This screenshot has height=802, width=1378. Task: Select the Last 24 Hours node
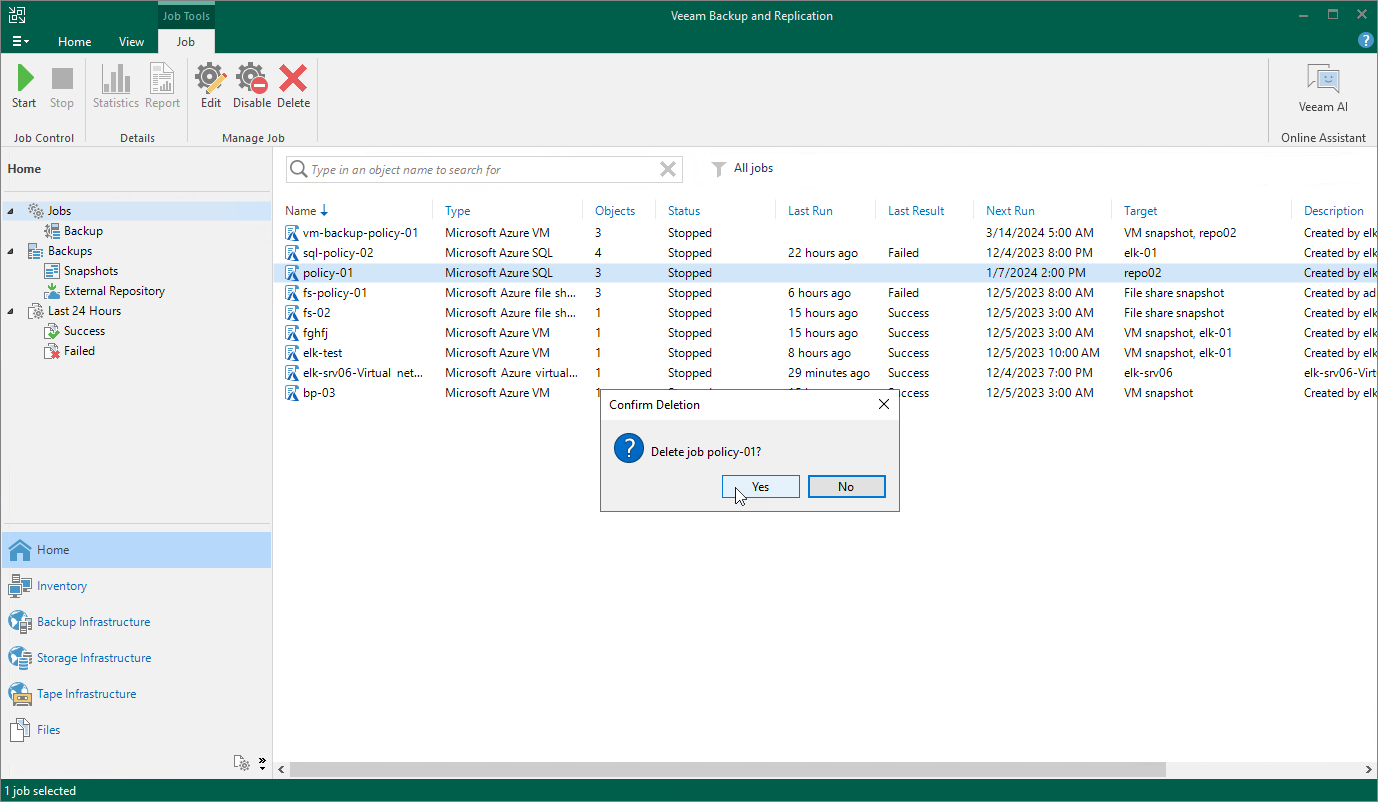click(x=84, y=311)
